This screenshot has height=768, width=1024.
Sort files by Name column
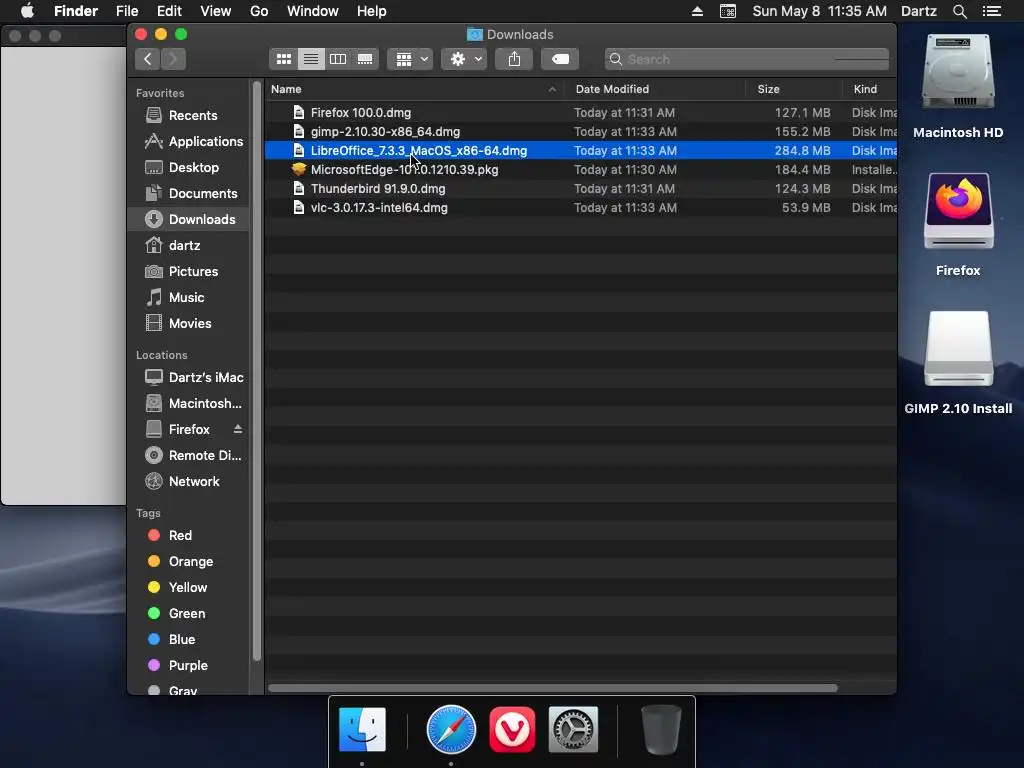(x=286, y=89)
